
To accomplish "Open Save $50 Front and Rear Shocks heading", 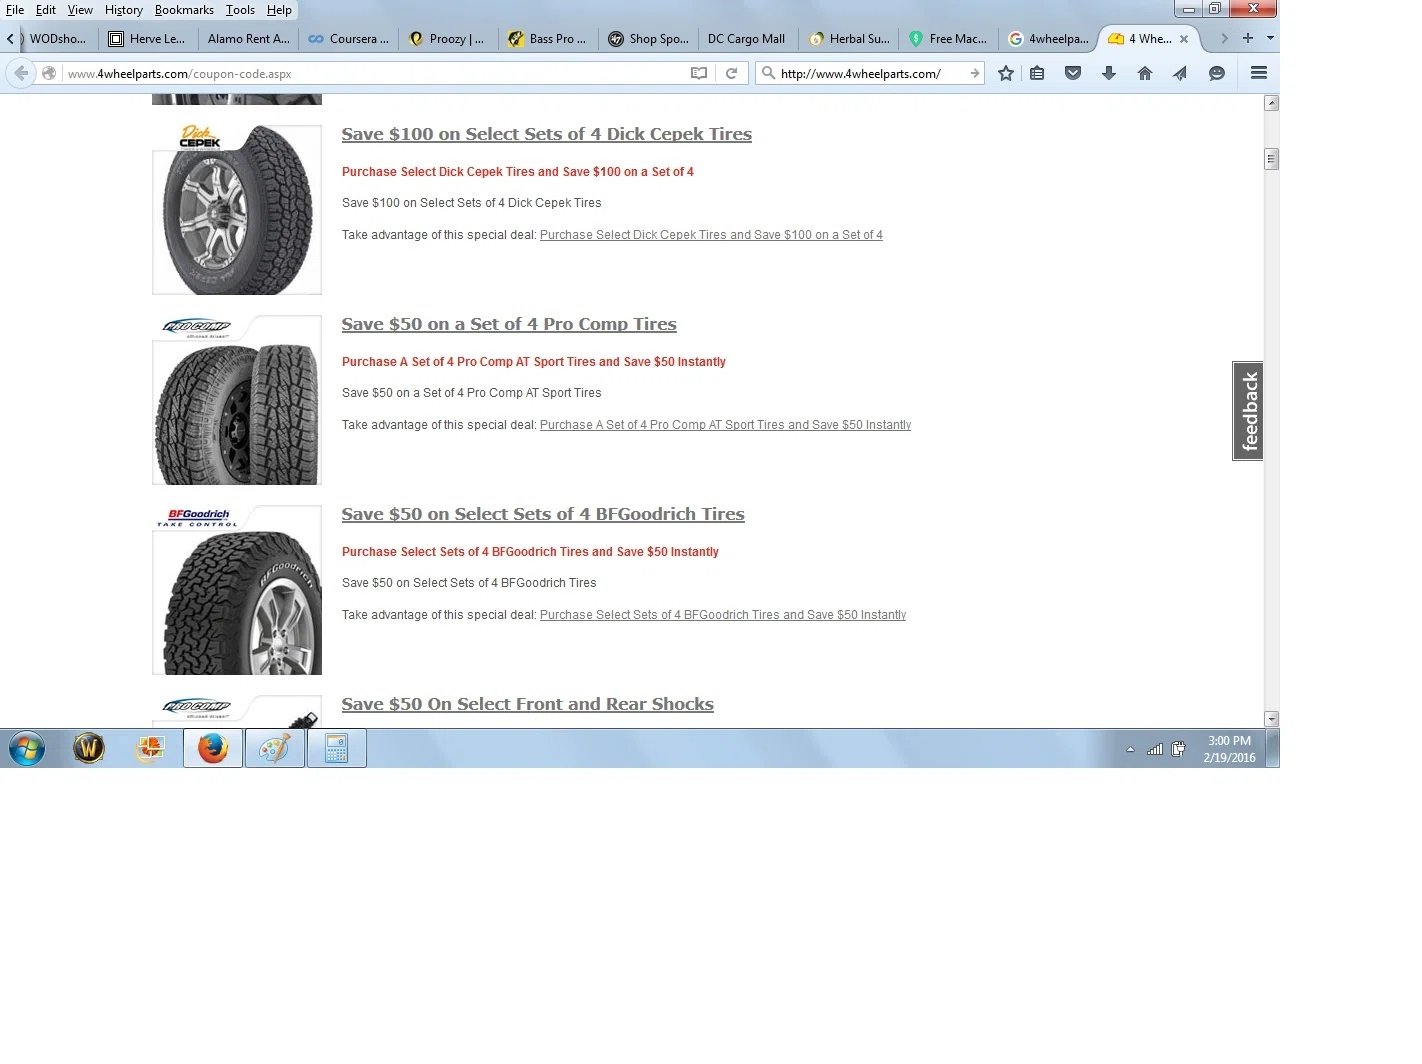I will coord(528,704).
